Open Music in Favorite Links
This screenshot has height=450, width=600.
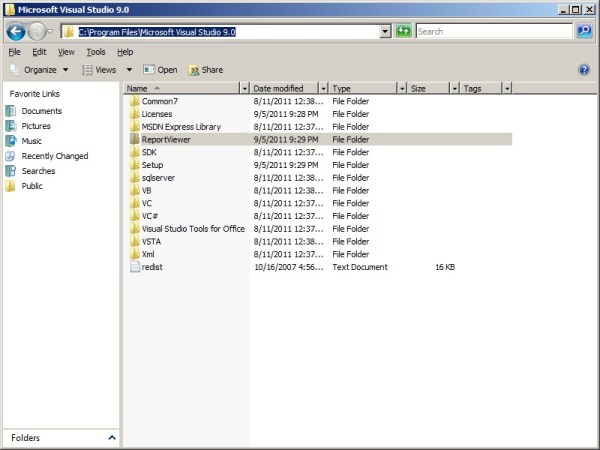pos(31,141)
